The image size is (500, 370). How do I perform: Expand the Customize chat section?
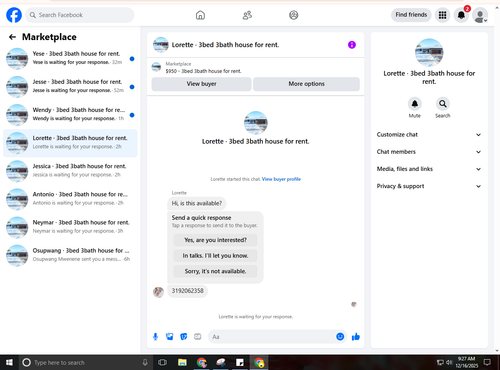pyautogui.click(x=429, y=135)
